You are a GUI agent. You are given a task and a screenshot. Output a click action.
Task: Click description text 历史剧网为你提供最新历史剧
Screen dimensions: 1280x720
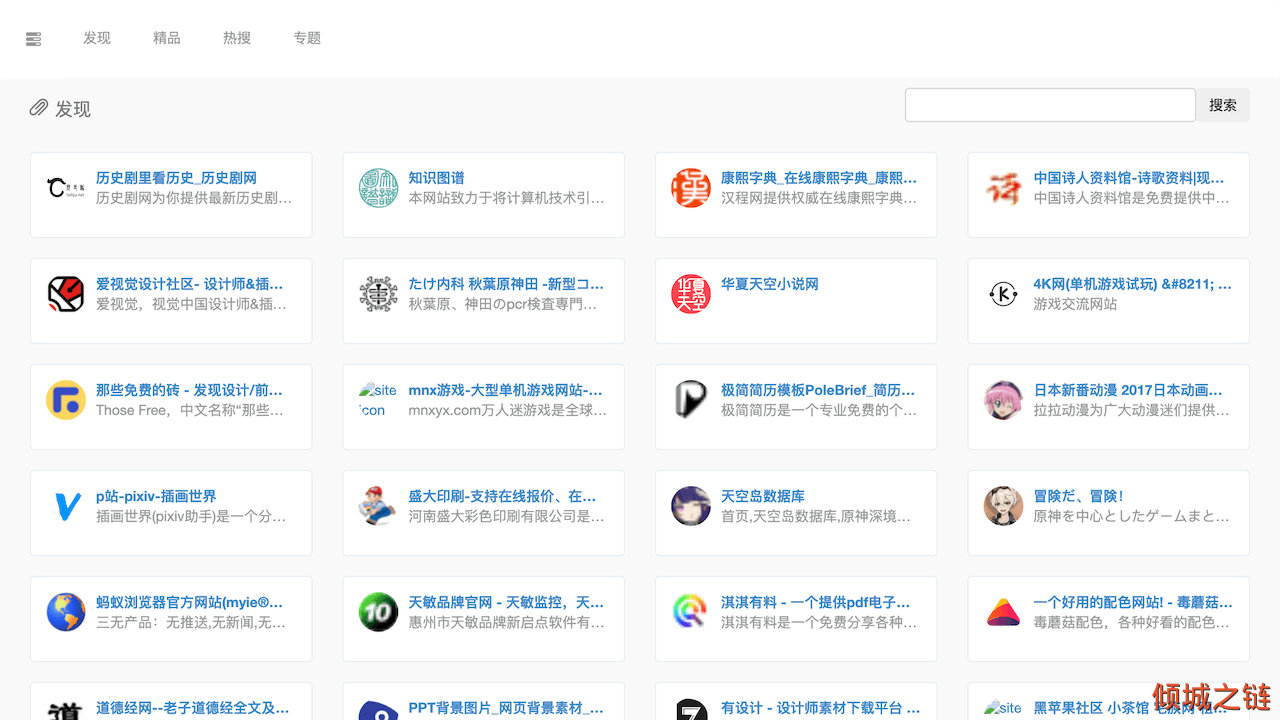(x=194, y=198)
